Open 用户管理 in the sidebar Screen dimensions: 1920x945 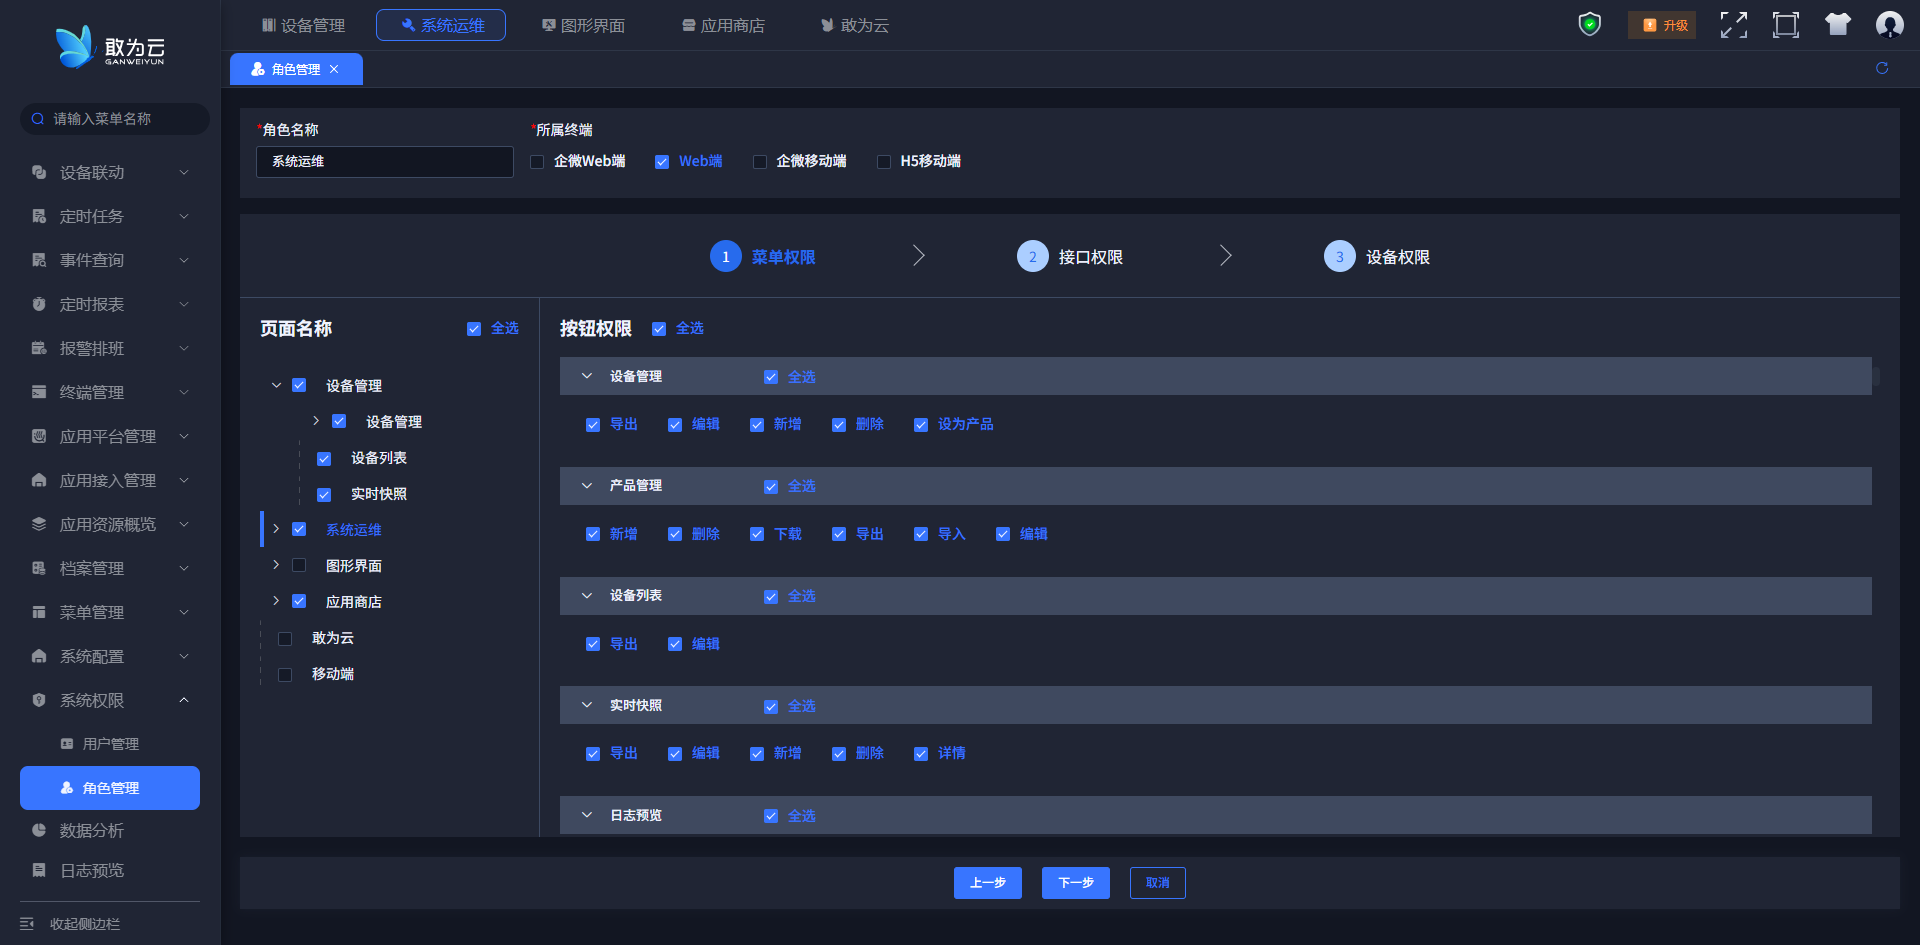(x=110, y=744)
